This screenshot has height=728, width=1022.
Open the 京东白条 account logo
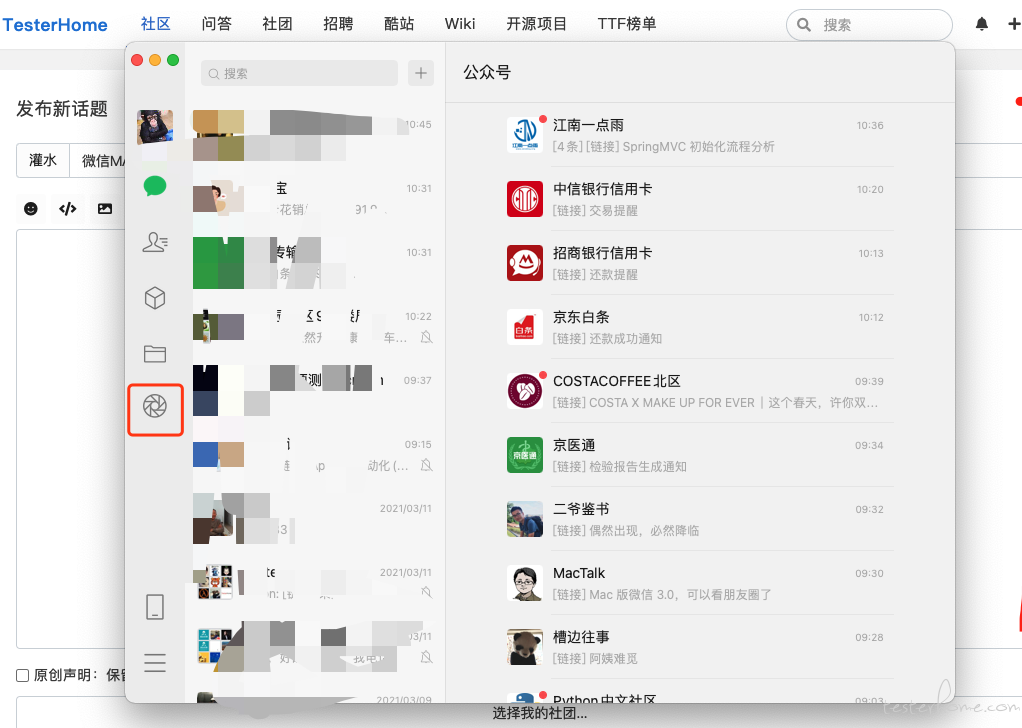[x=525, y=327]
